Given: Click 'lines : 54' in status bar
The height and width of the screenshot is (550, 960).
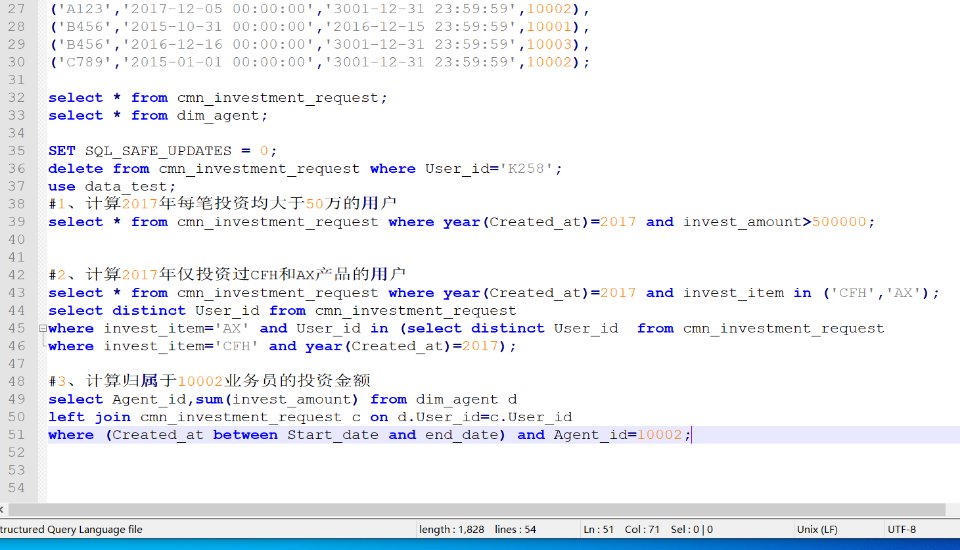Looking at the screenshot, I should (516, 529).
